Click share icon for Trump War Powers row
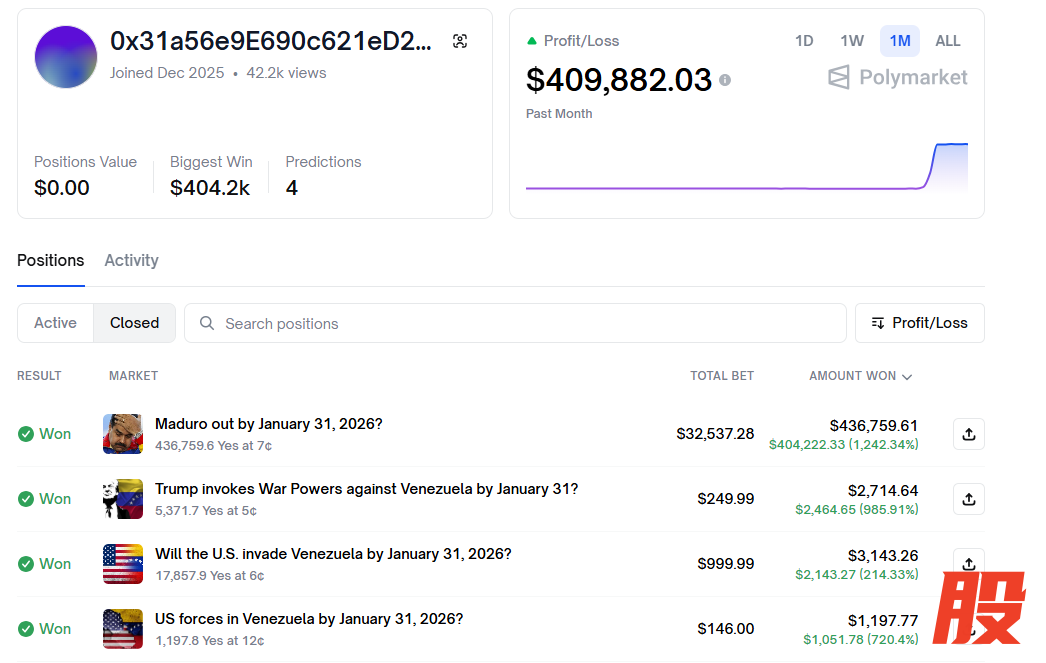Viewport: 1046px width, 663px height. click(968, 499)
